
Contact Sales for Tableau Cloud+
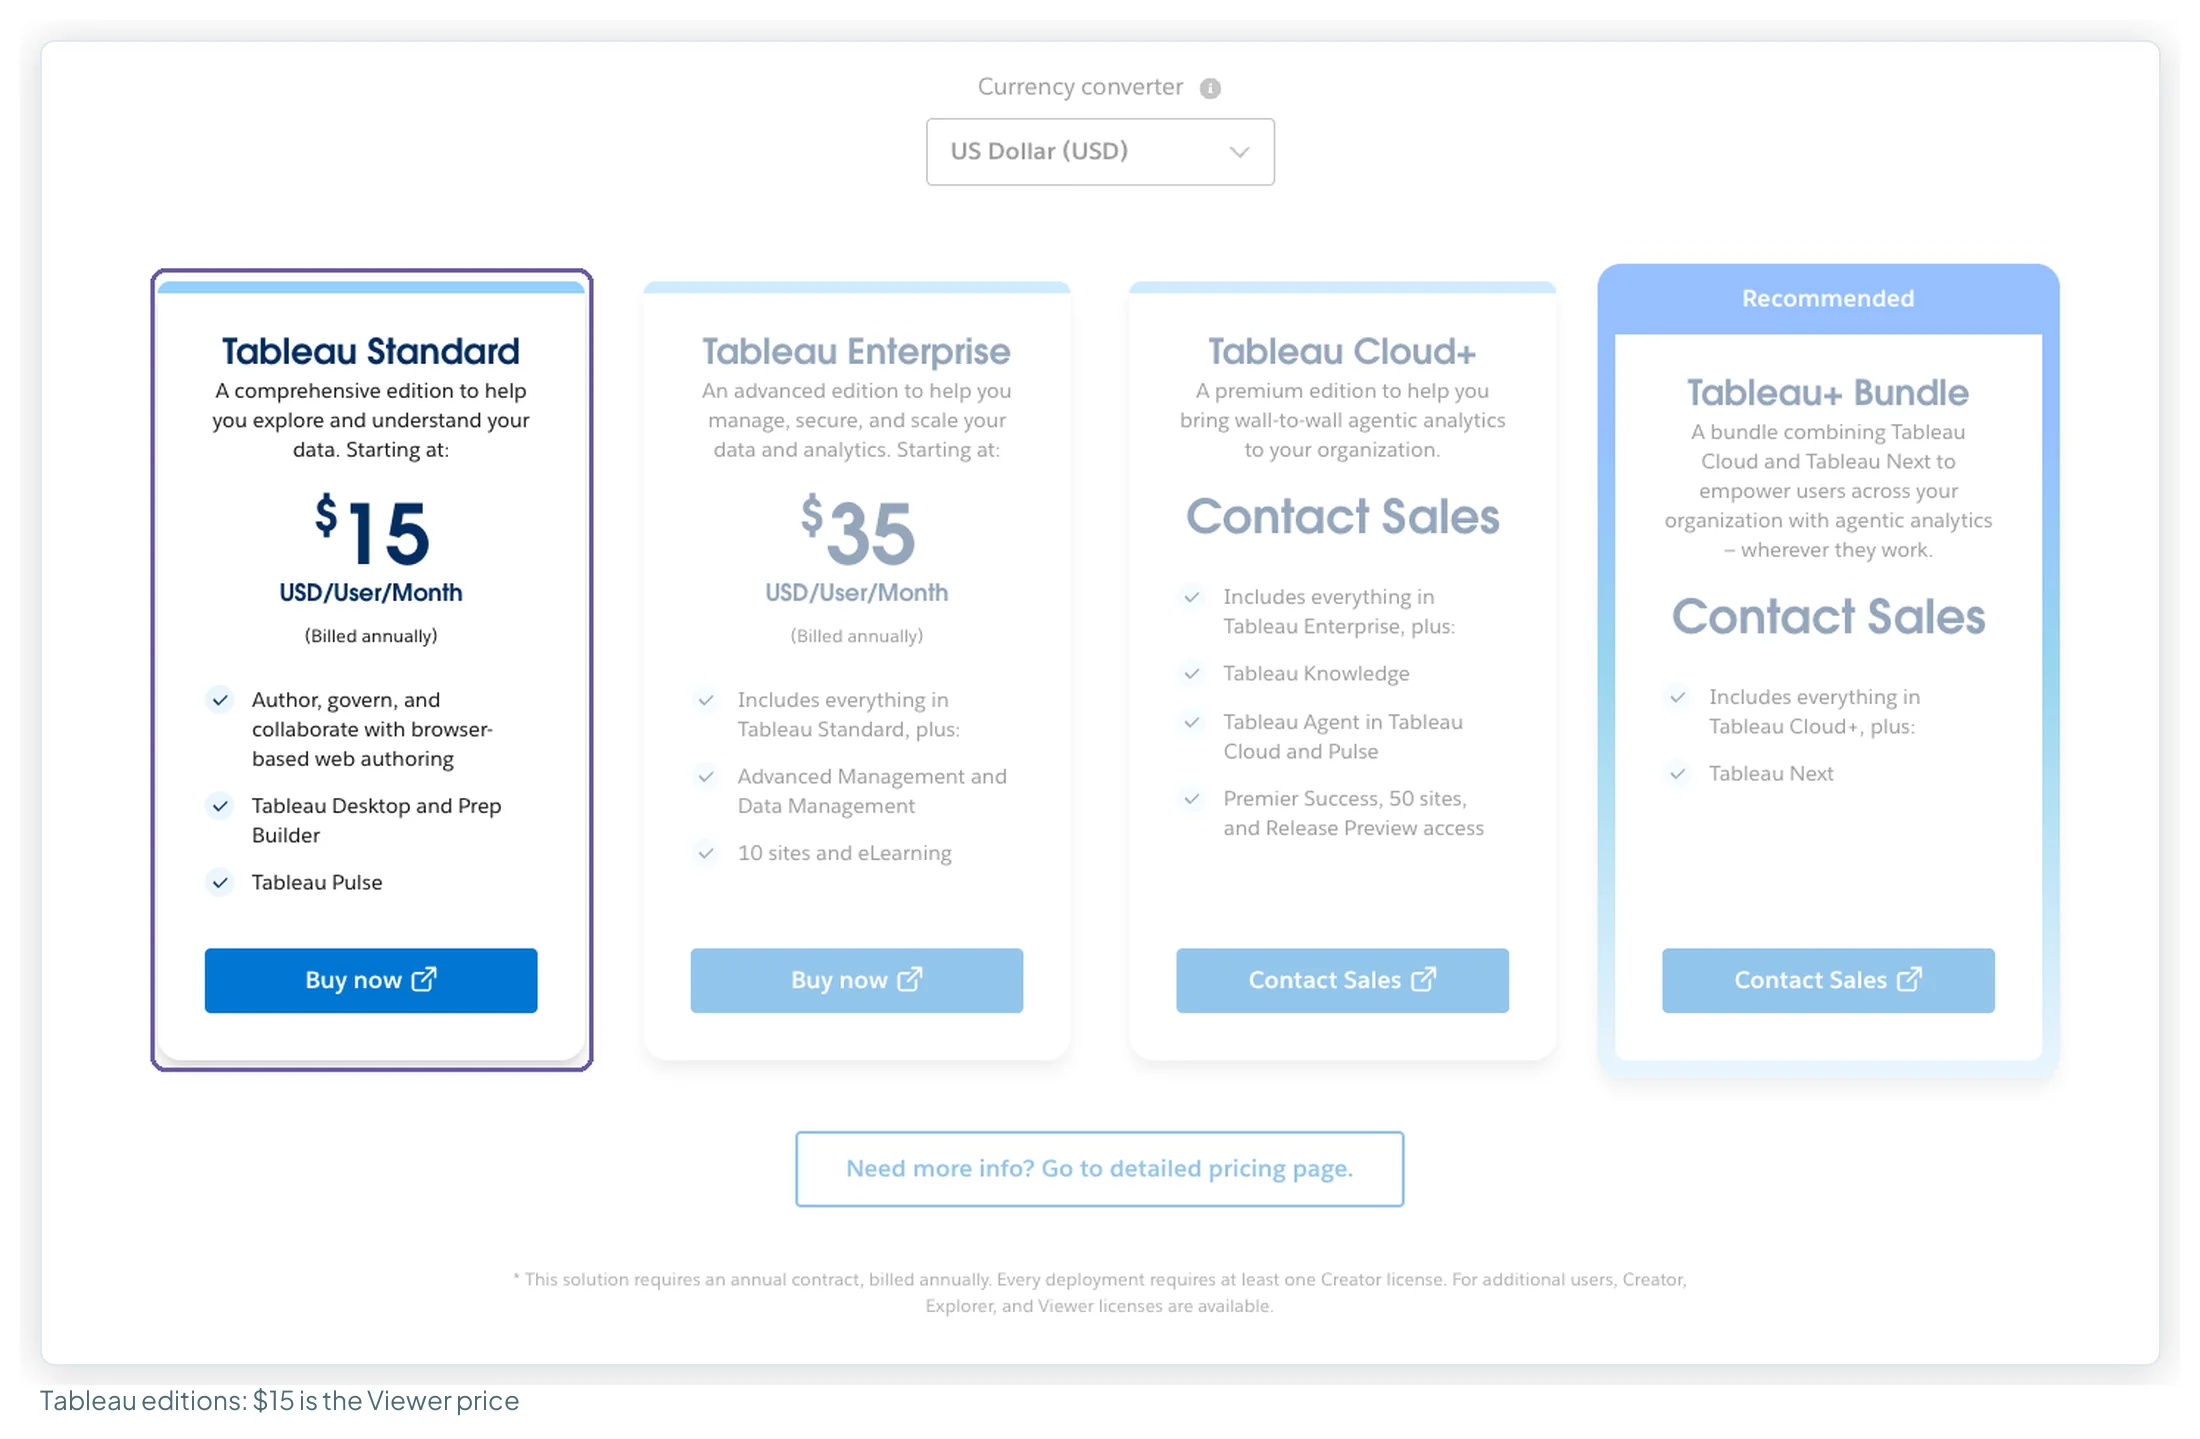(1342, 980)
